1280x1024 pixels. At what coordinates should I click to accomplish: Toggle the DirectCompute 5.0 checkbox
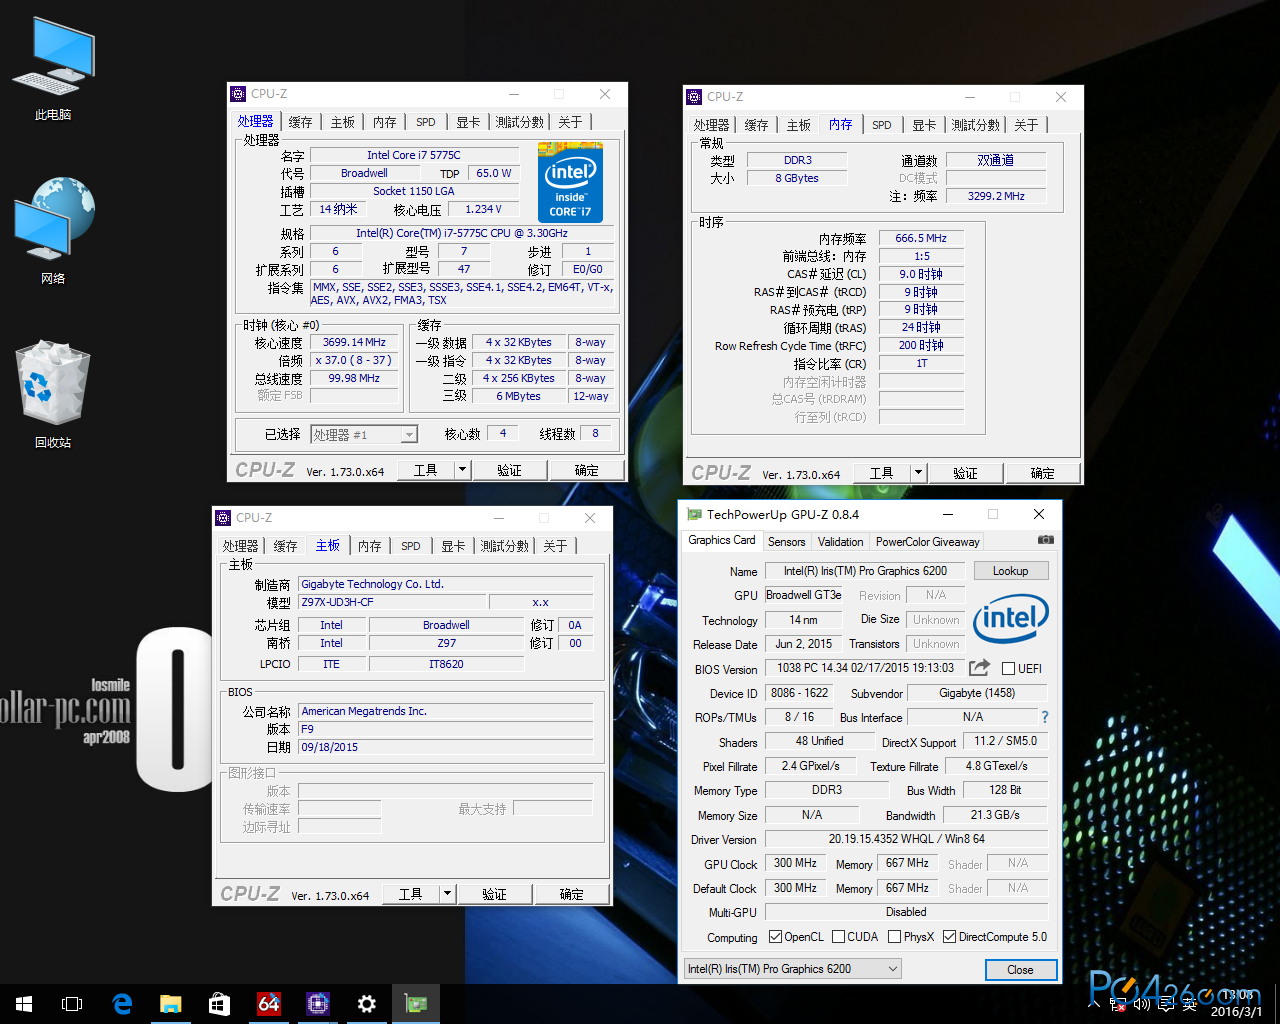pyautogui.click(x=949, y=937)
